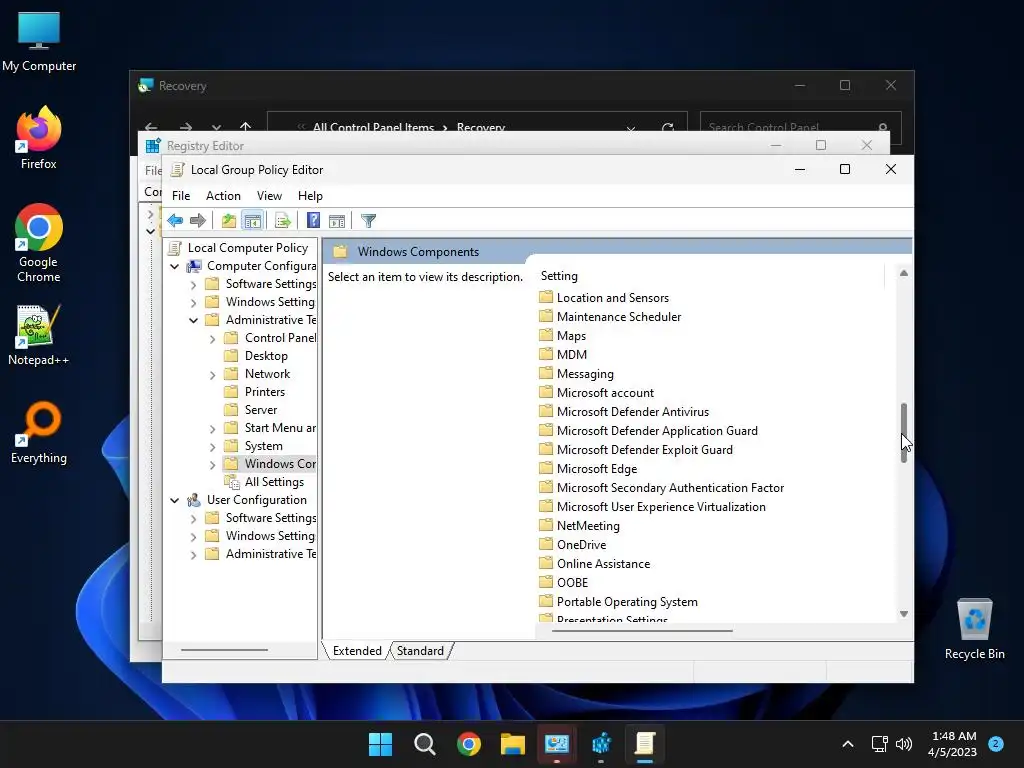This screenshot has height=768, width=1024.
Task: Click the Export List toolbar icon
Action: point(283,221)
